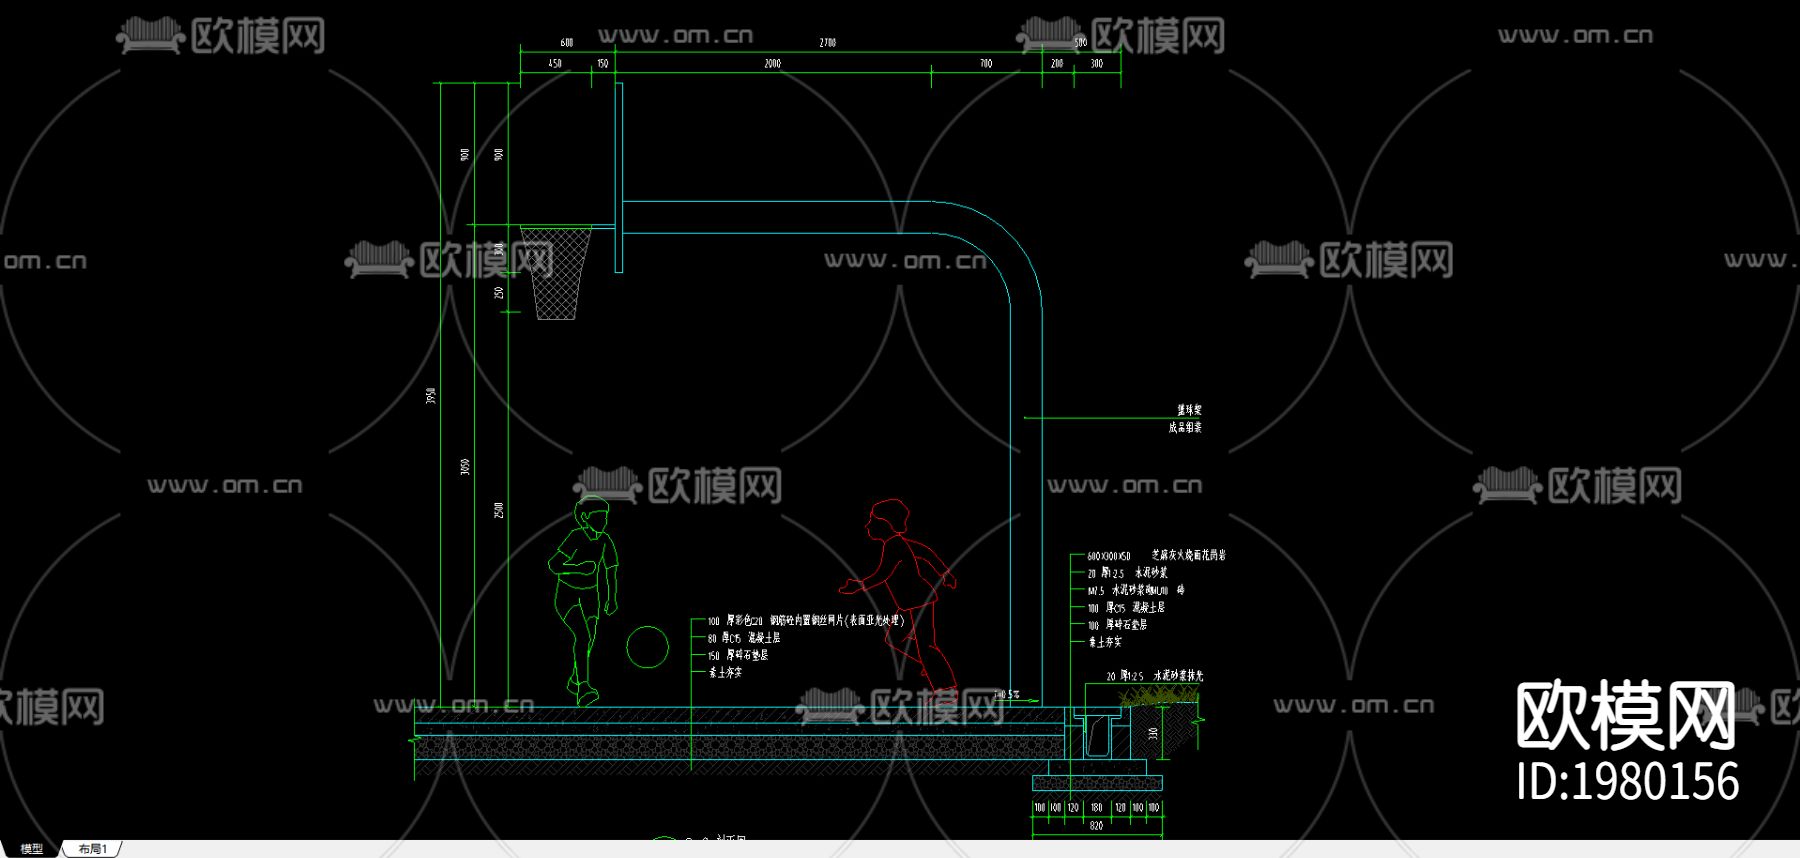Click the 450 dimension text
Image resolution: width=1800 pixels, height=858 pixels.
click(555, 64)
